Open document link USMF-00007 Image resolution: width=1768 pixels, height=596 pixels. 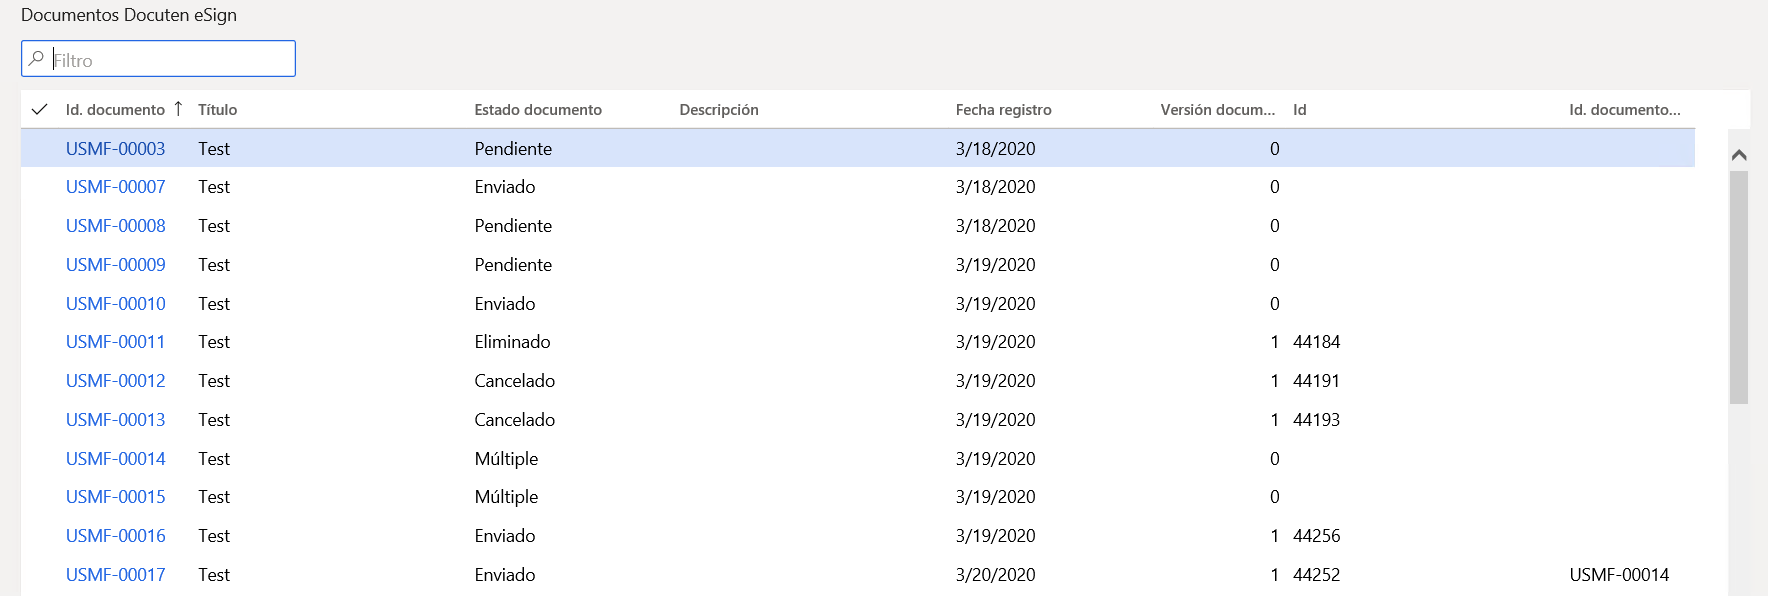pos(116,187)
